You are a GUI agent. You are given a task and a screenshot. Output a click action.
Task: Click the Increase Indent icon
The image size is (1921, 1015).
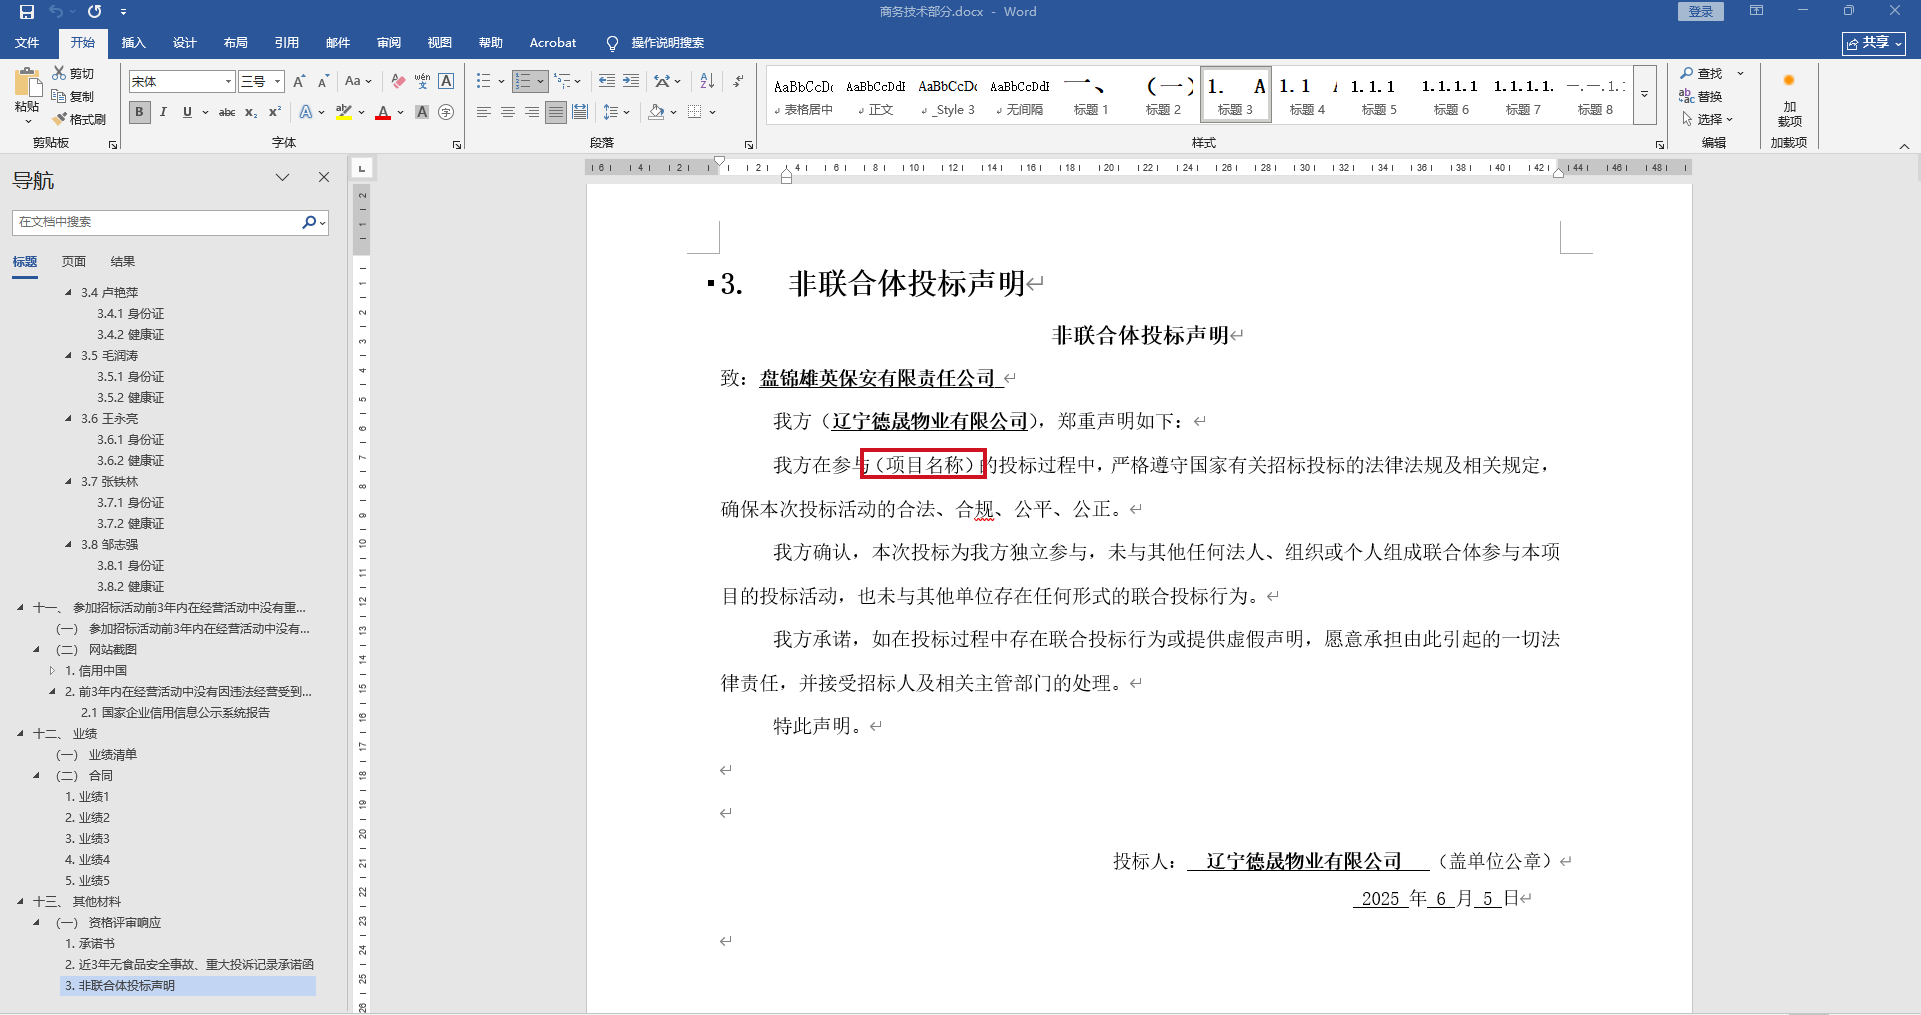coord(631,81)
